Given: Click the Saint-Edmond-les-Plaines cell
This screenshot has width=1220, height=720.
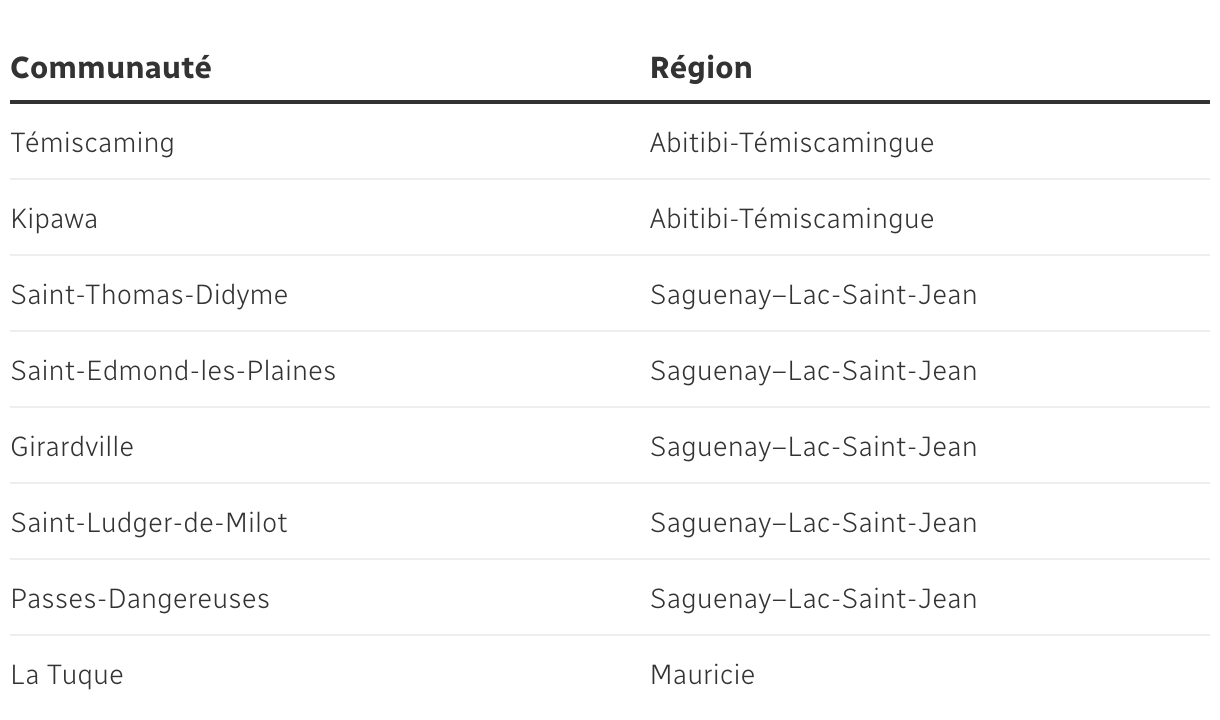Looking at the screenshot, I should (x=173, y=371).
